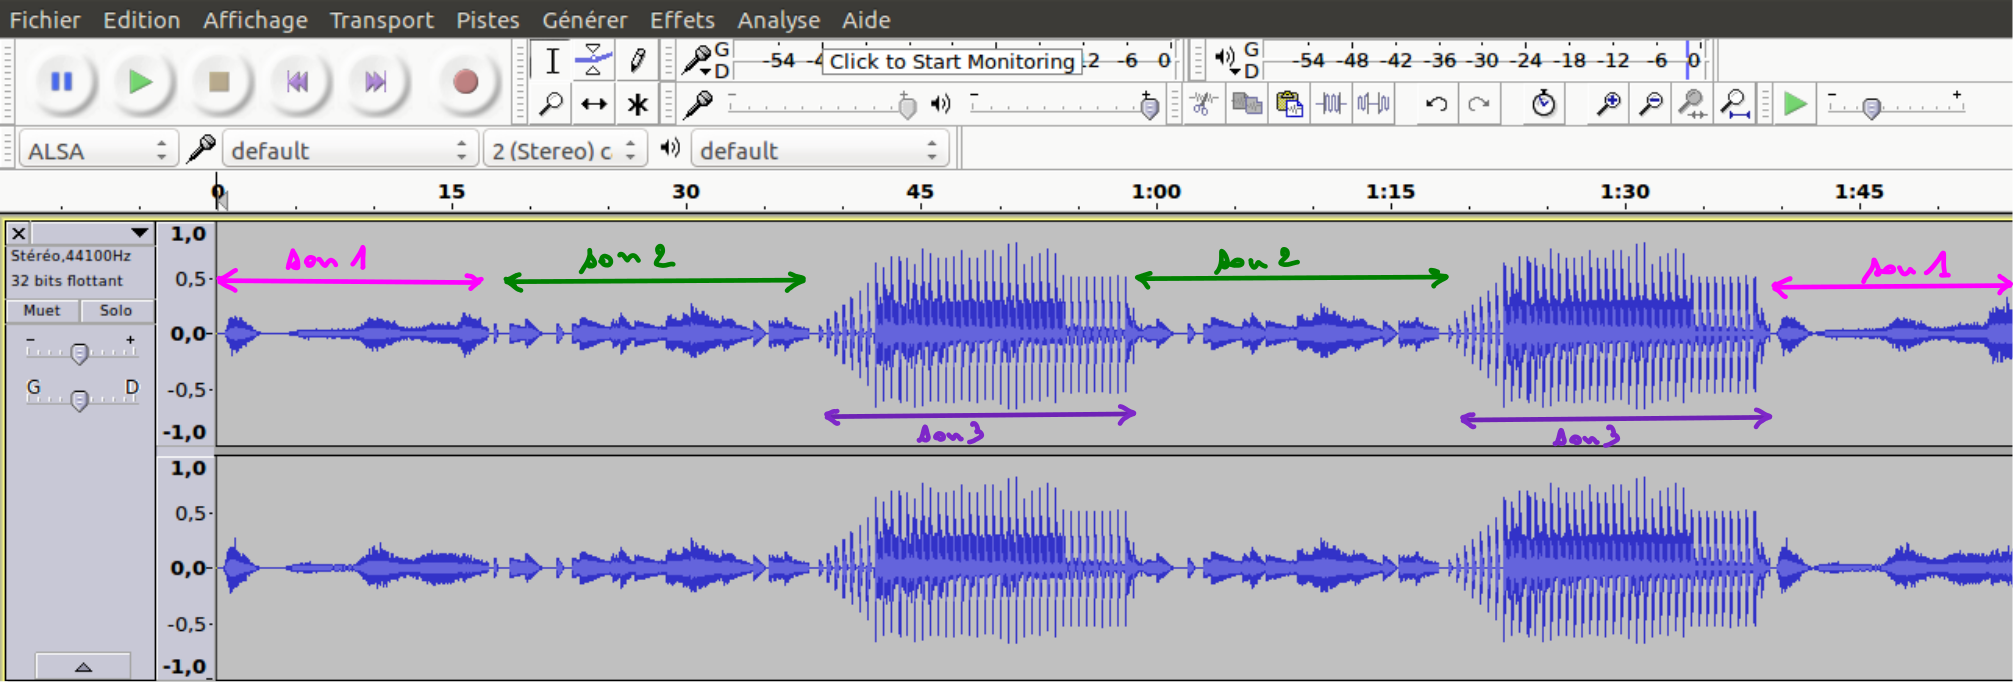Pause playback with the Pause button
The image size is (2014, 682).
[x=62, y=82]
